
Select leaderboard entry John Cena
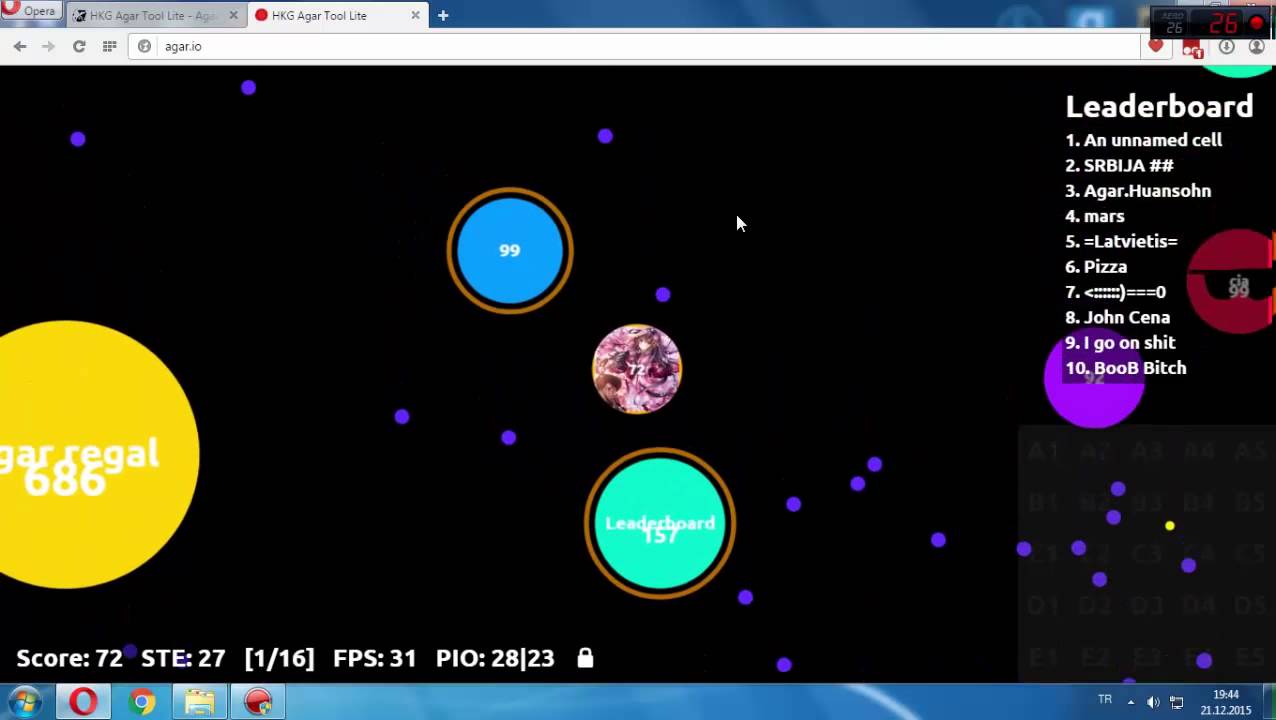(x=1117, y=317)
